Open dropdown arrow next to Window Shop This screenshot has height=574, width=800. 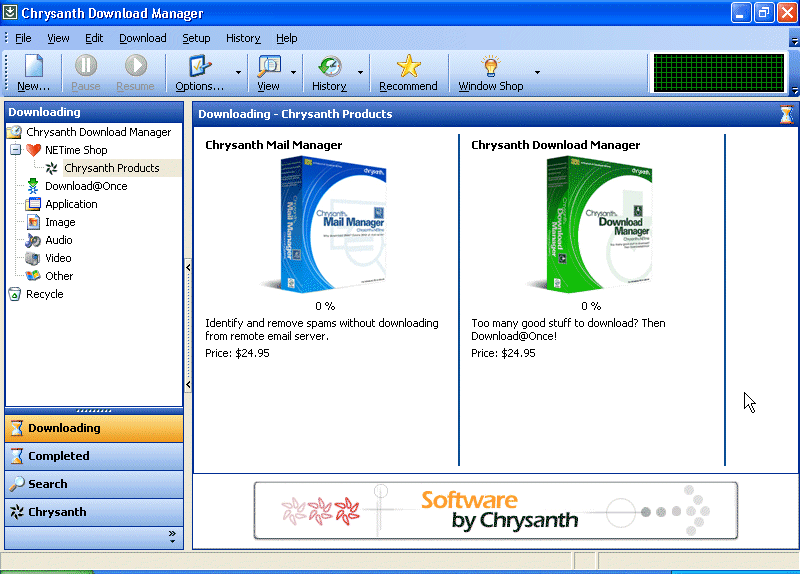(x=537, y=72)
